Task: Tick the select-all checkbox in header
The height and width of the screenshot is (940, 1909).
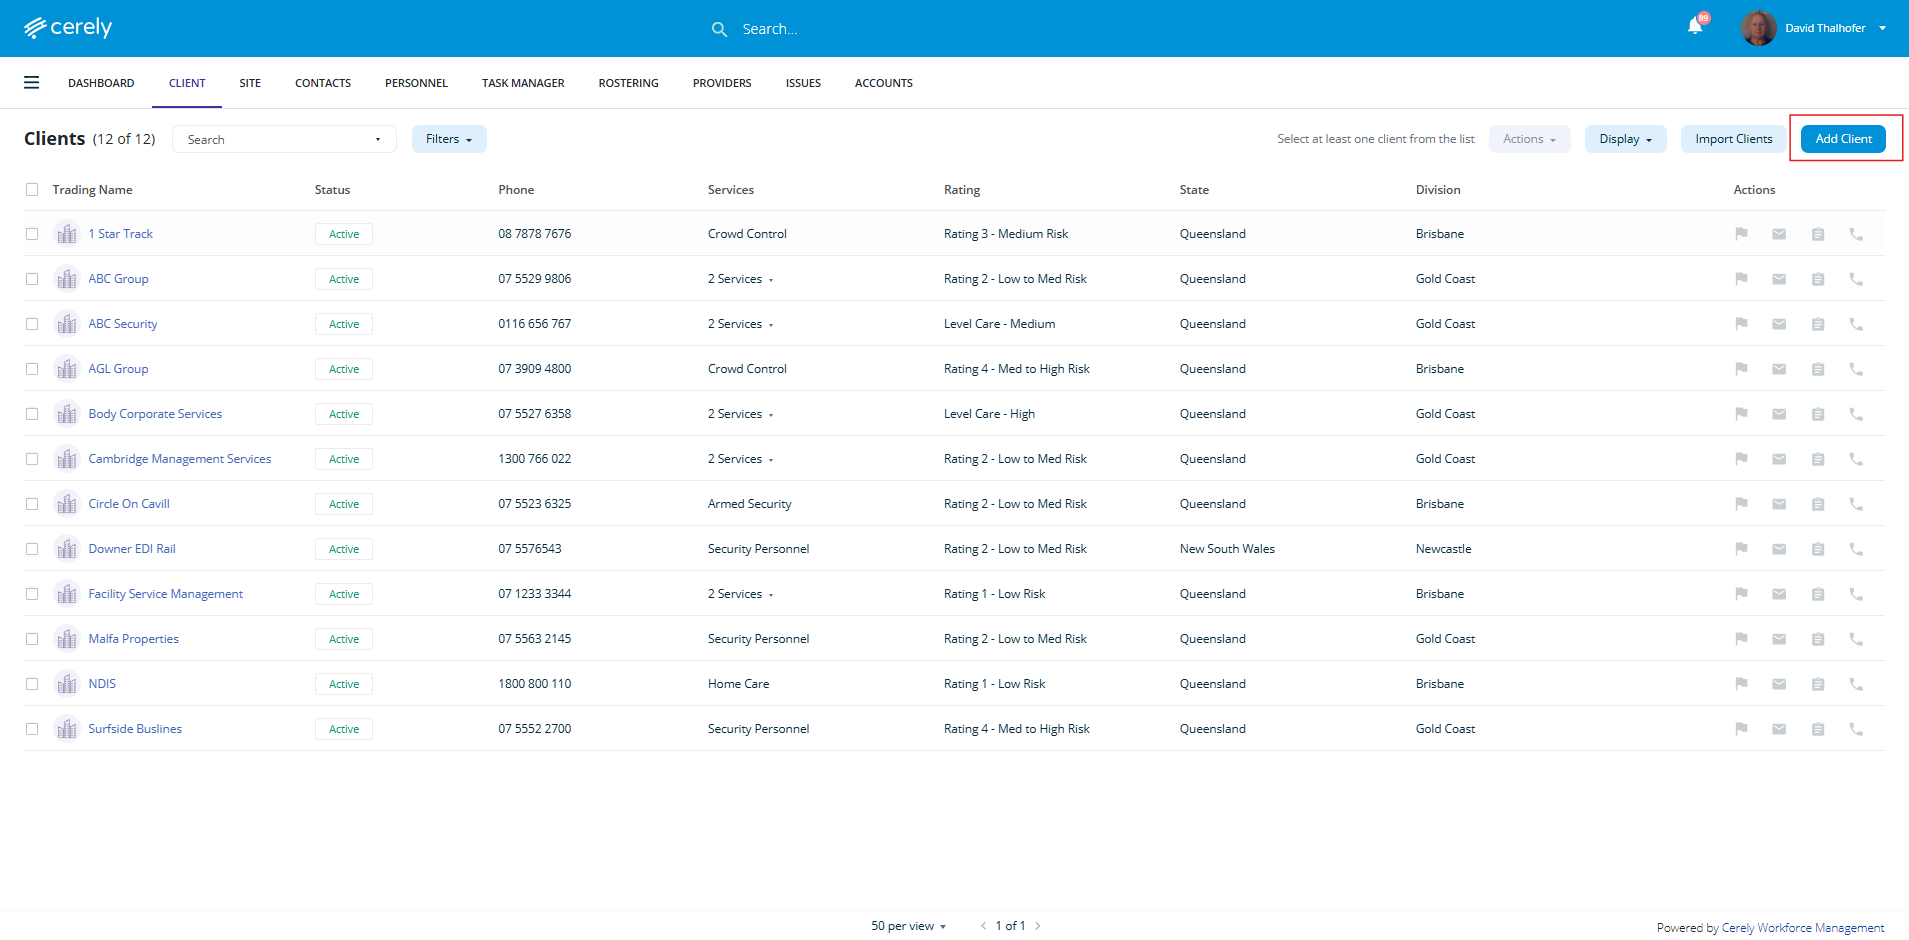Action: click(32, 190)
